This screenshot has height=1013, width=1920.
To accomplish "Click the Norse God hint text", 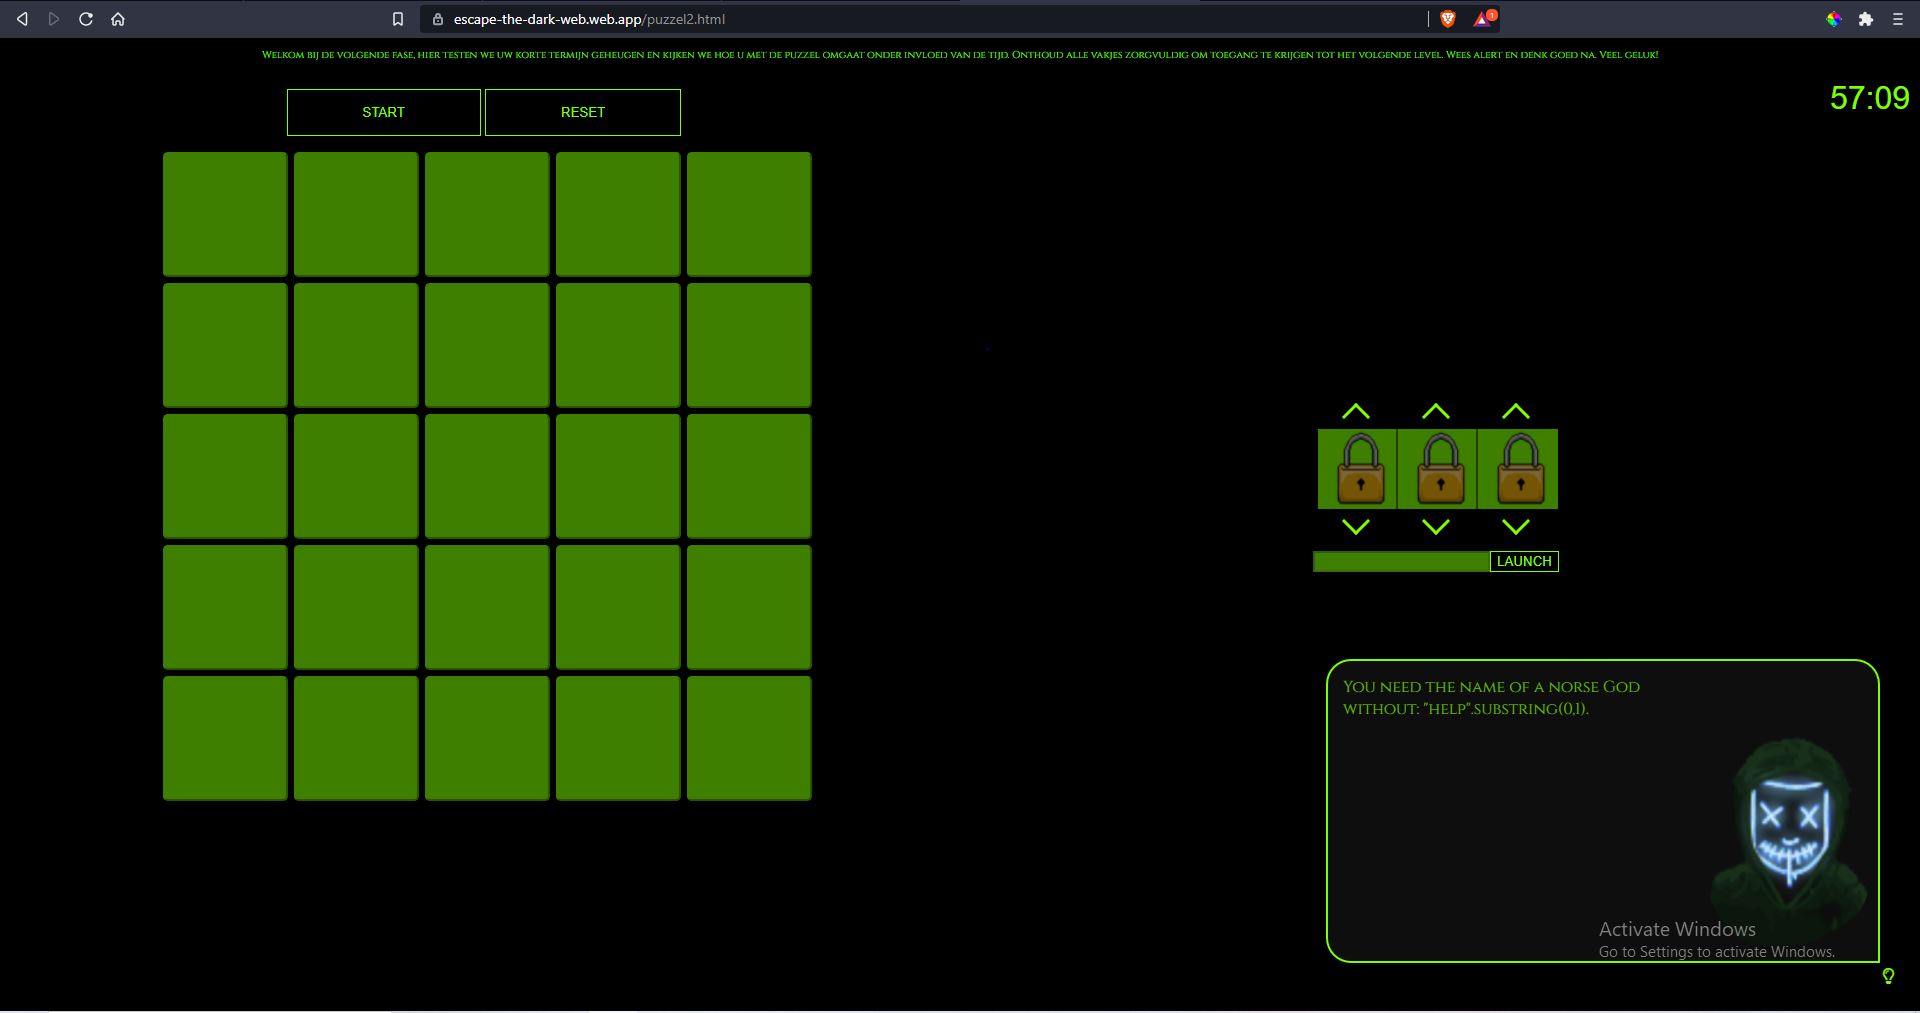I will tap(1491, 698).
